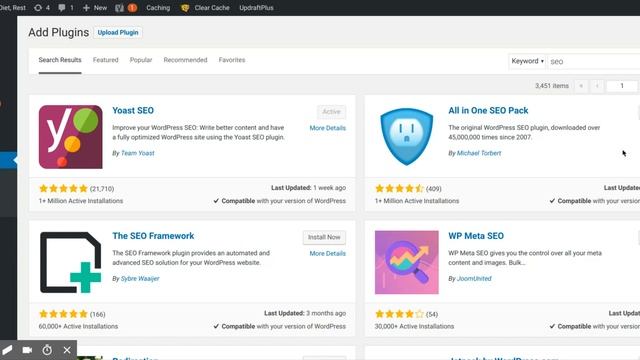This screenshot has height=360, width=640.
Task: Open the Yoast SEO admin bar icon
Action: 119,8
